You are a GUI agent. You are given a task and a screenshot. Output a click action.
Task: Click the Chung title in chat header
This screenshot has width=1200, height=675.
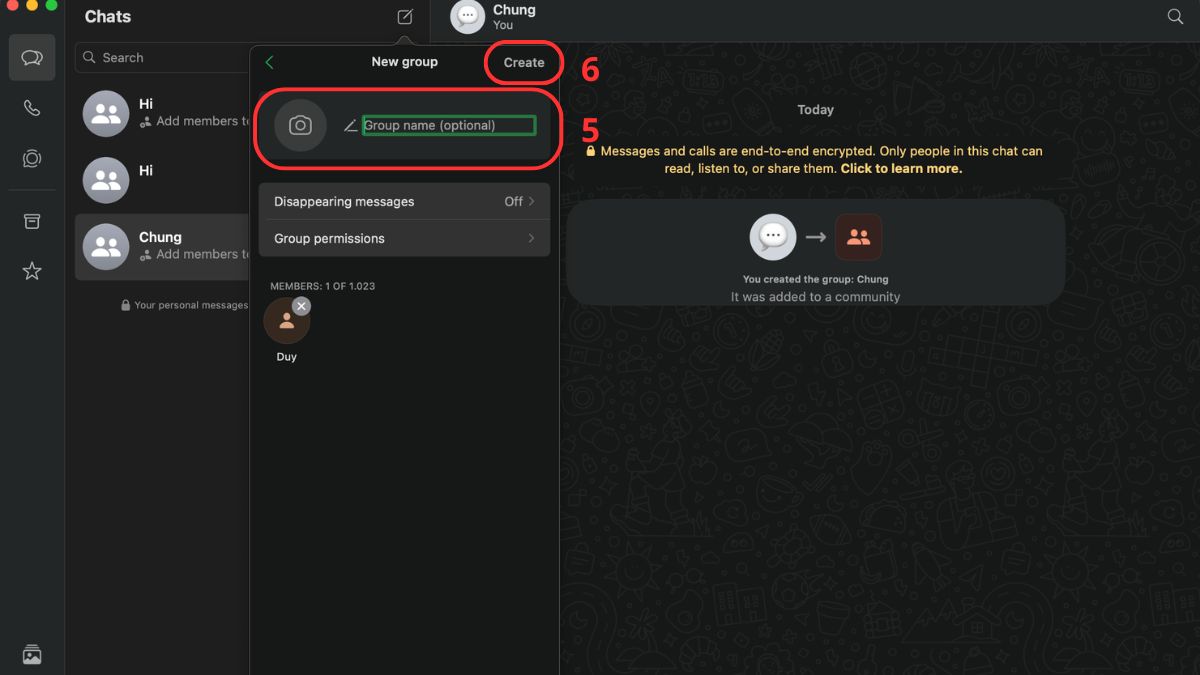[x=514, y=10]
